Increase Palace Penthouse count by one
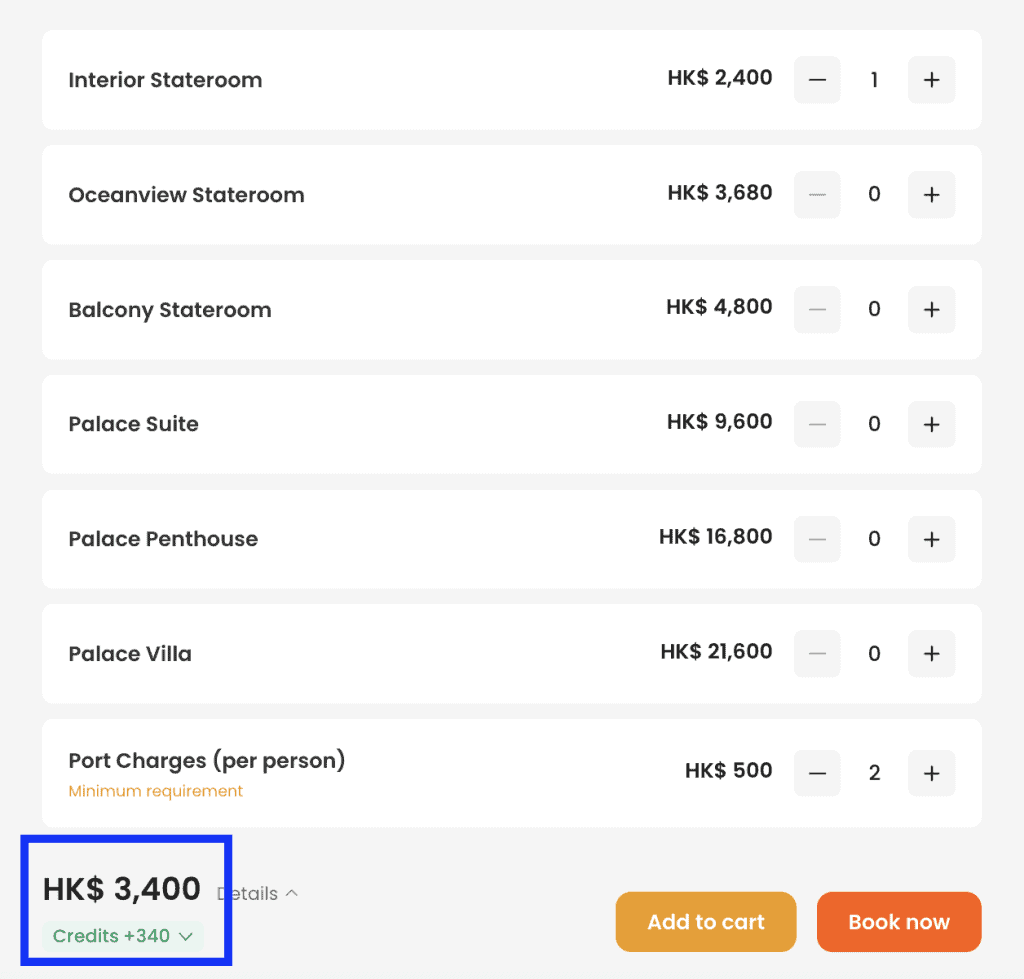 coord(931,540)
